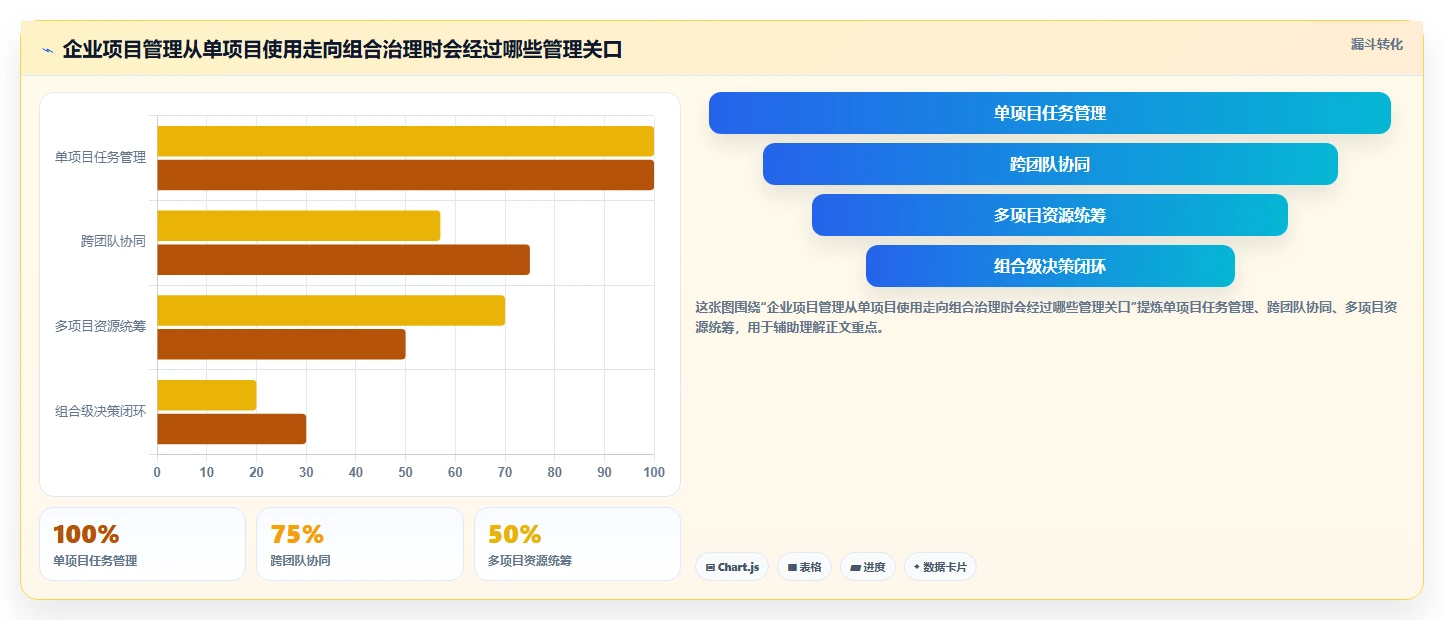Click the x-axis tick value 0

[157, 473]
